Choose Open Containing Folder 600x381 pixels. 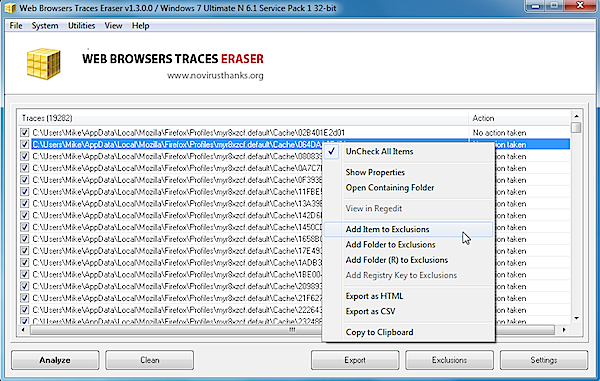coord(408,188)
